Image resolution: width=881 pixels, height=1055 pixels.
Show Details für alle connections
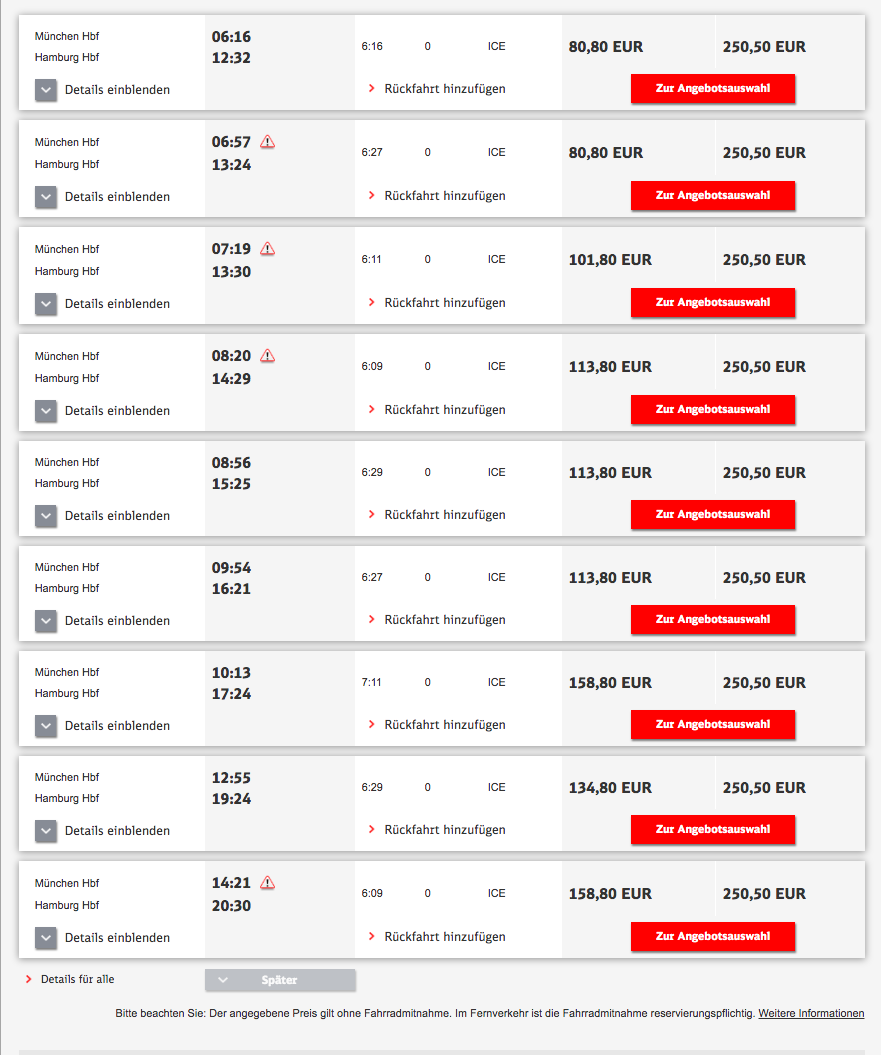78,980
